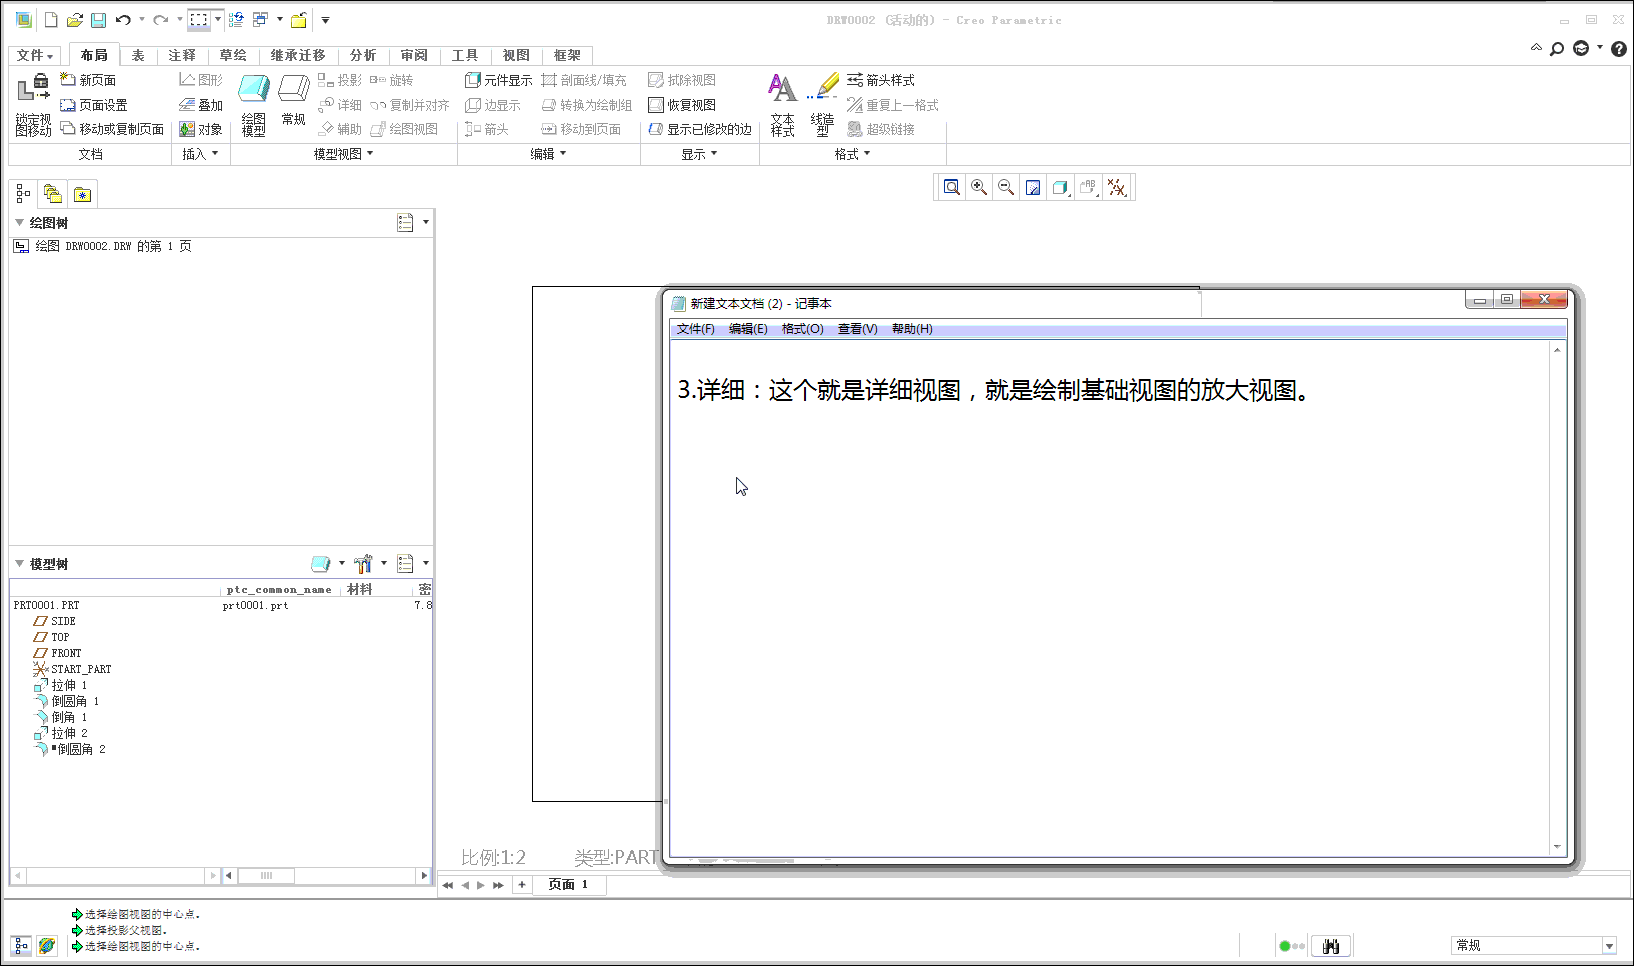Open the Display Style icon in graphics toolbar
This screenshot has width=1634, height=966.
1060,187
